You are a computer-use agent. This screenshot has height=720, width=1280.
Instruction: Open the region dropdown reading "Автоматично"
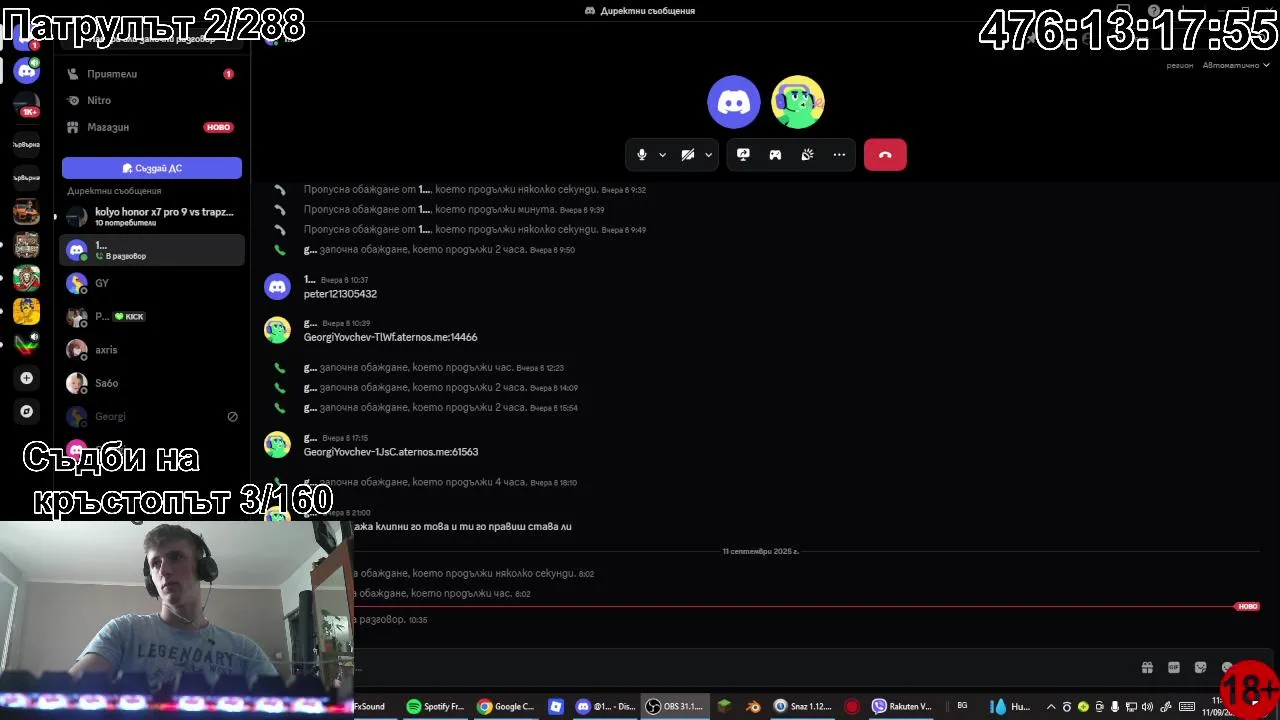coord(1236,65)
